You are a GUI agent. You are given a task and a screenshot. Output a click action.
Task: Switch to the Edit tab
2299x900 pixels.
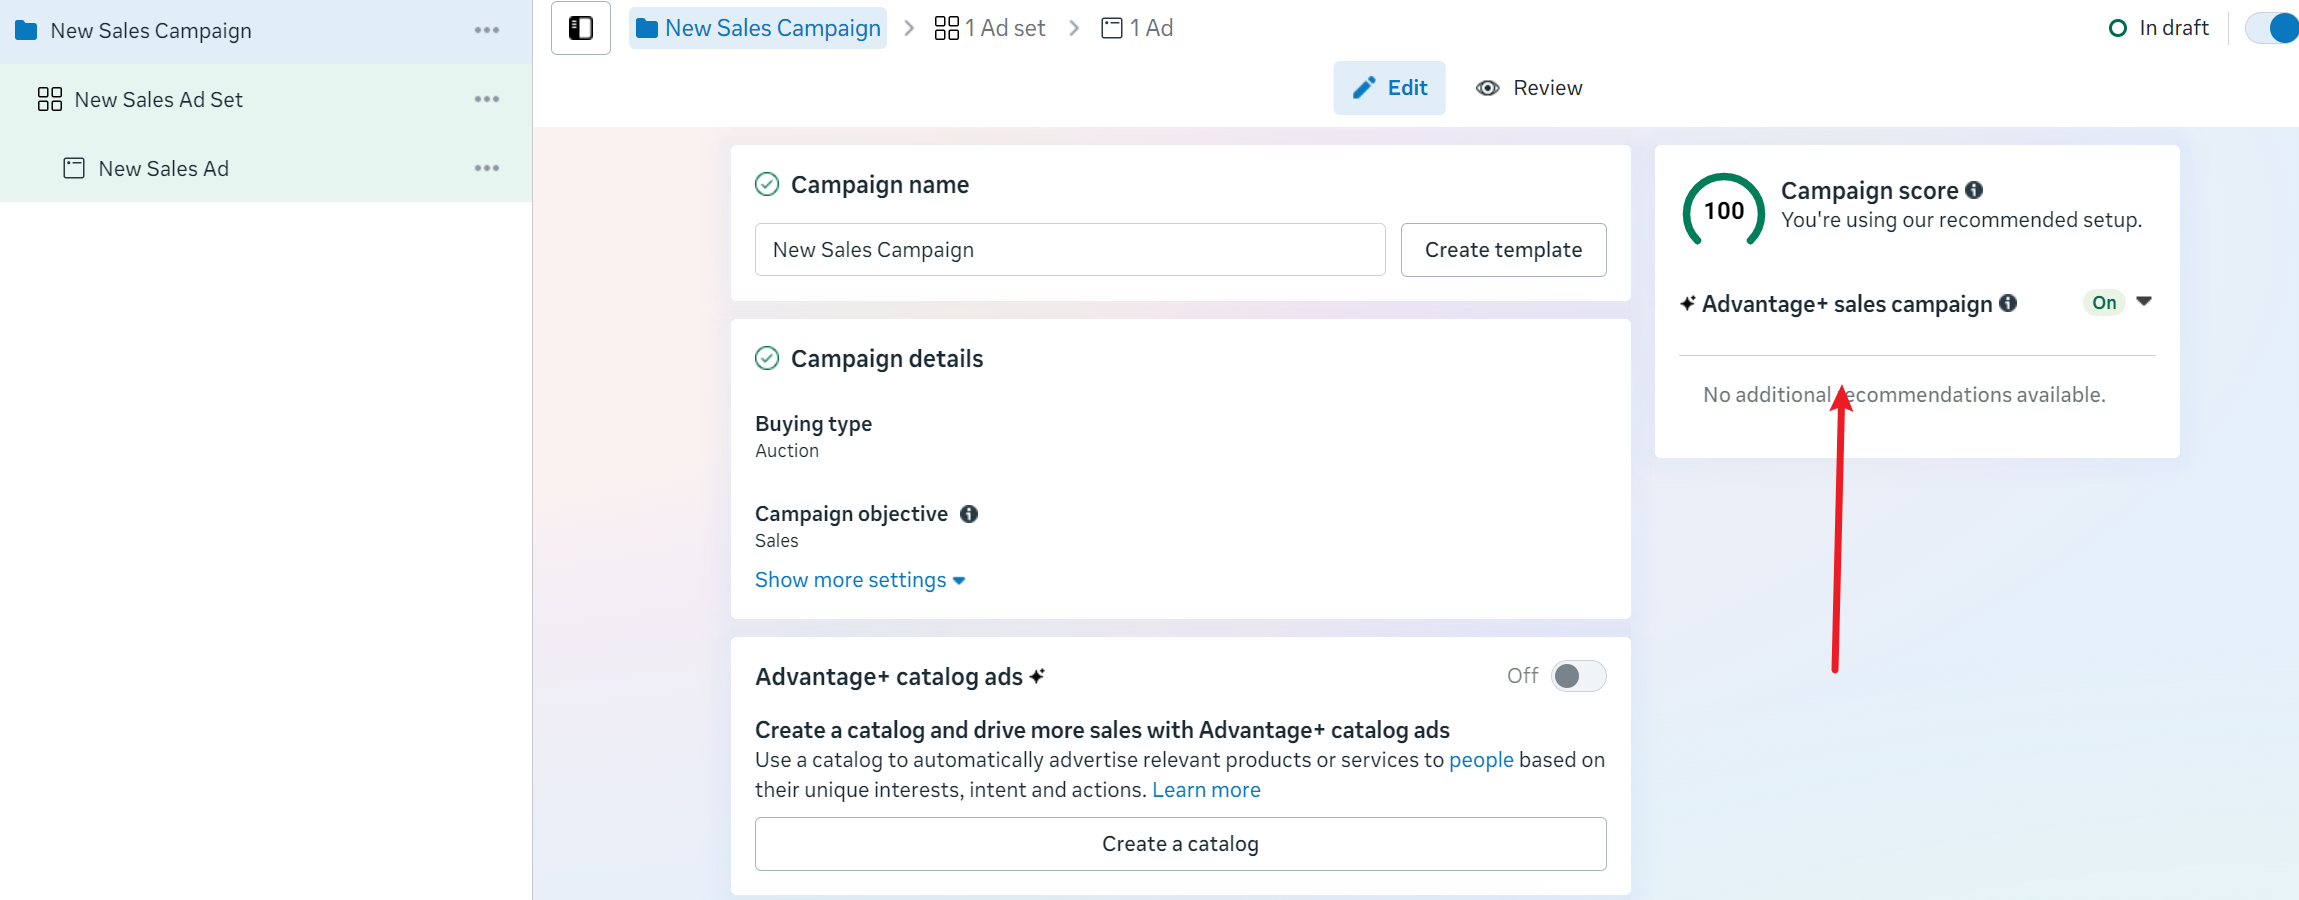(x=1389, y=88)
